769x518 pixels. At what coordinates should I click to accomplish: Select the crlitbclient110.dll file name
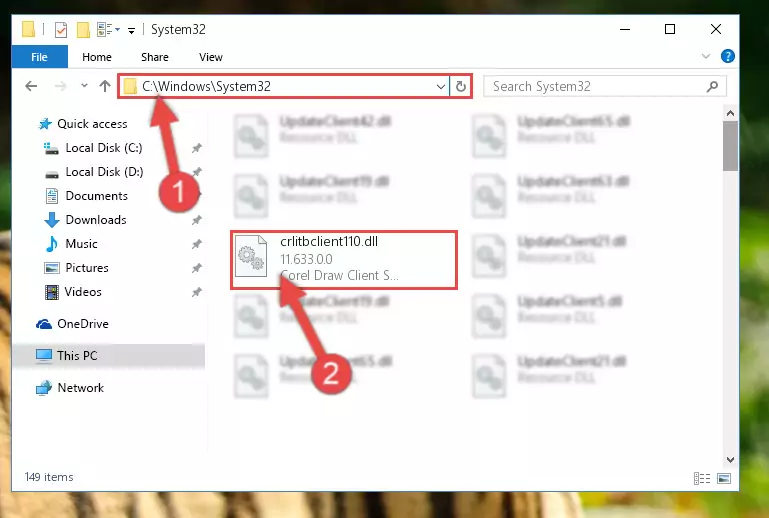pos(329,241)
